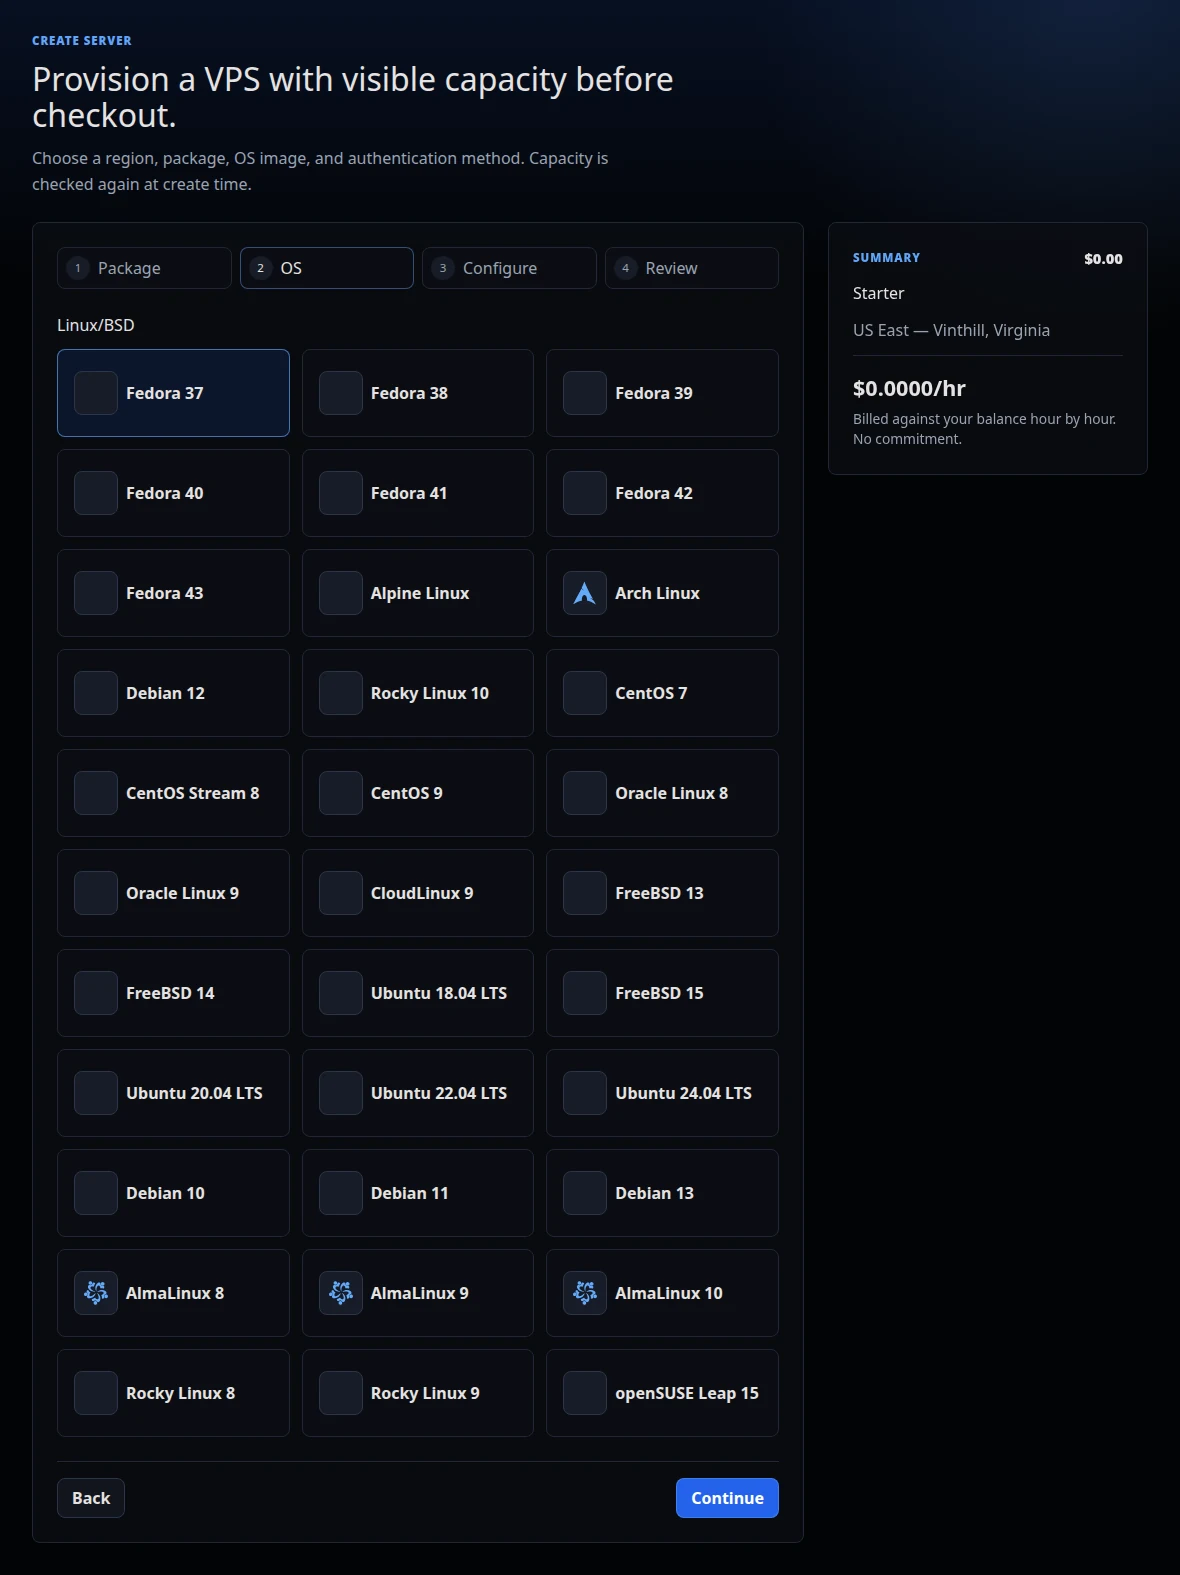Choose Ubuntu 18.04 LTS image
This screenshot has height=1575, width=1180.
click(418, 993)
